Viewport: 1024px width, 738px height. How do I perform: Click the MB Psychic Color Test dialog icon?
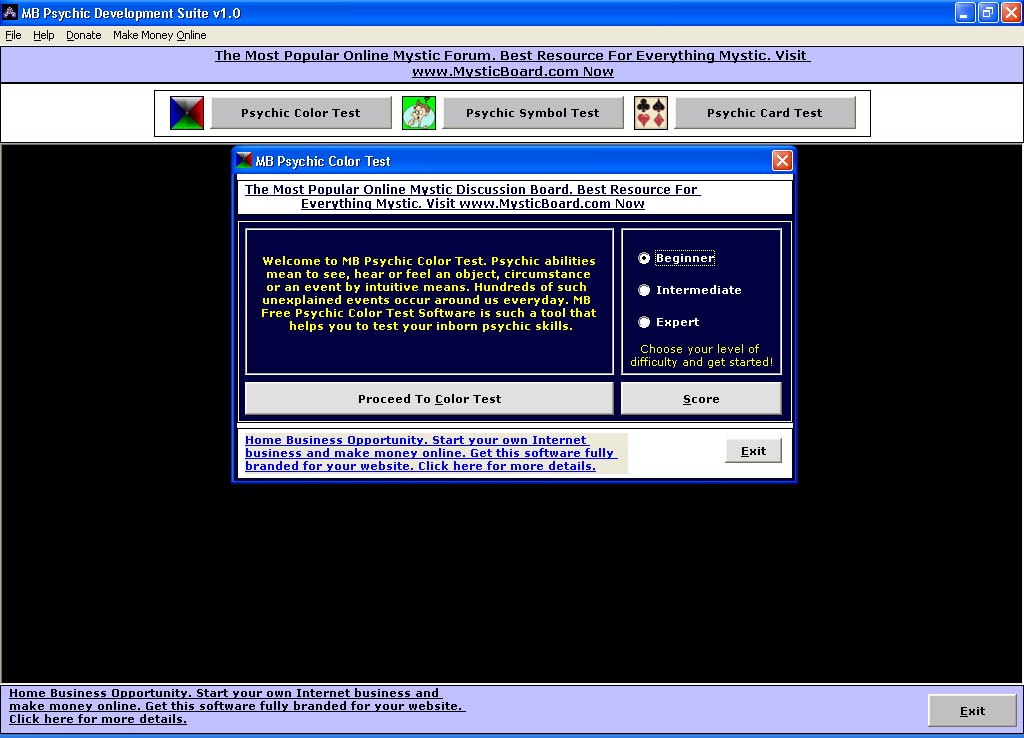(x=244, y=161)
